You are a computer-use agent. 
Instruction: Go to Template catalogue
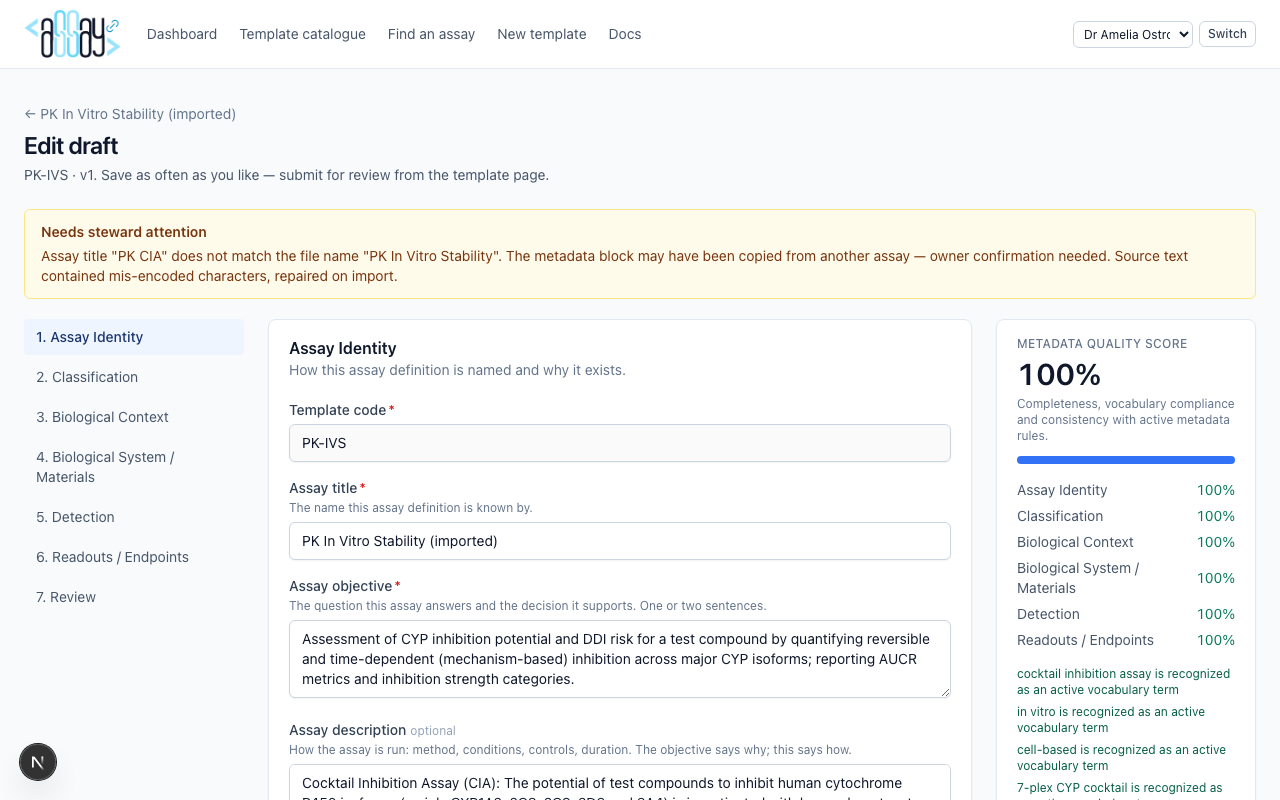click(302, 34)
